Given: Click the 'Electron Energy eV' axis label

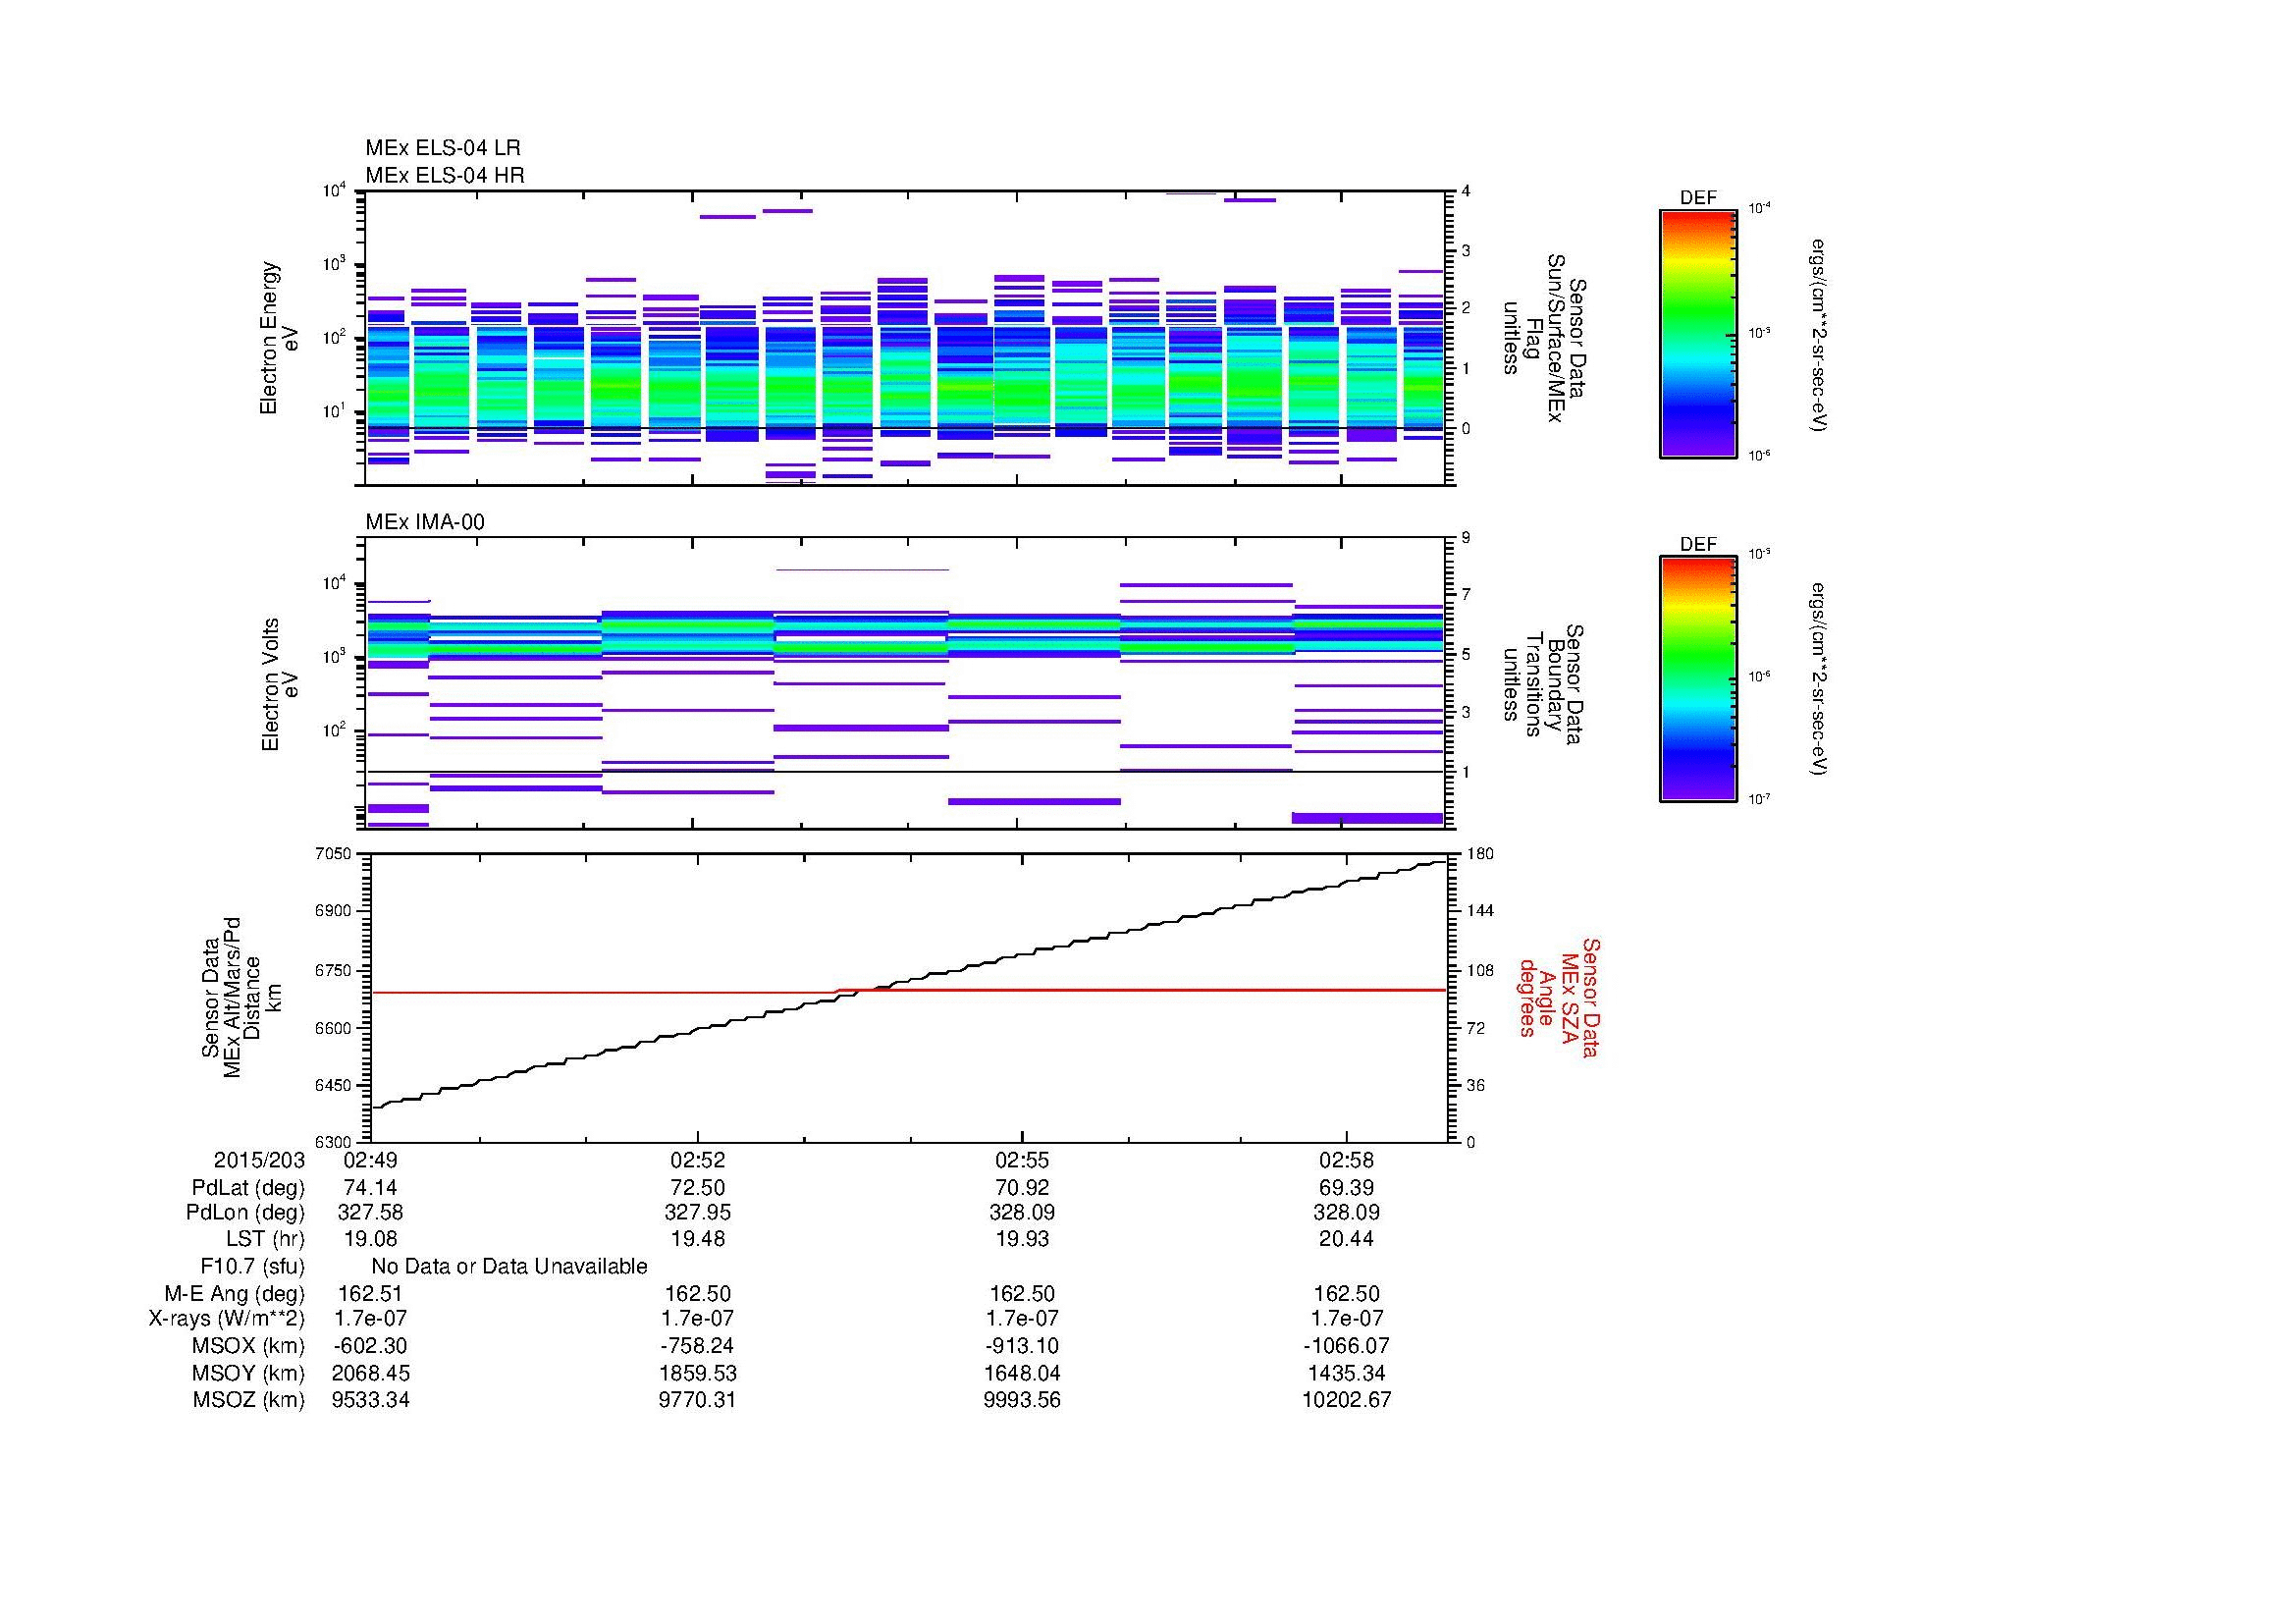Looking at the screenshot, I should pyautogui.click(x=279, y=338).
